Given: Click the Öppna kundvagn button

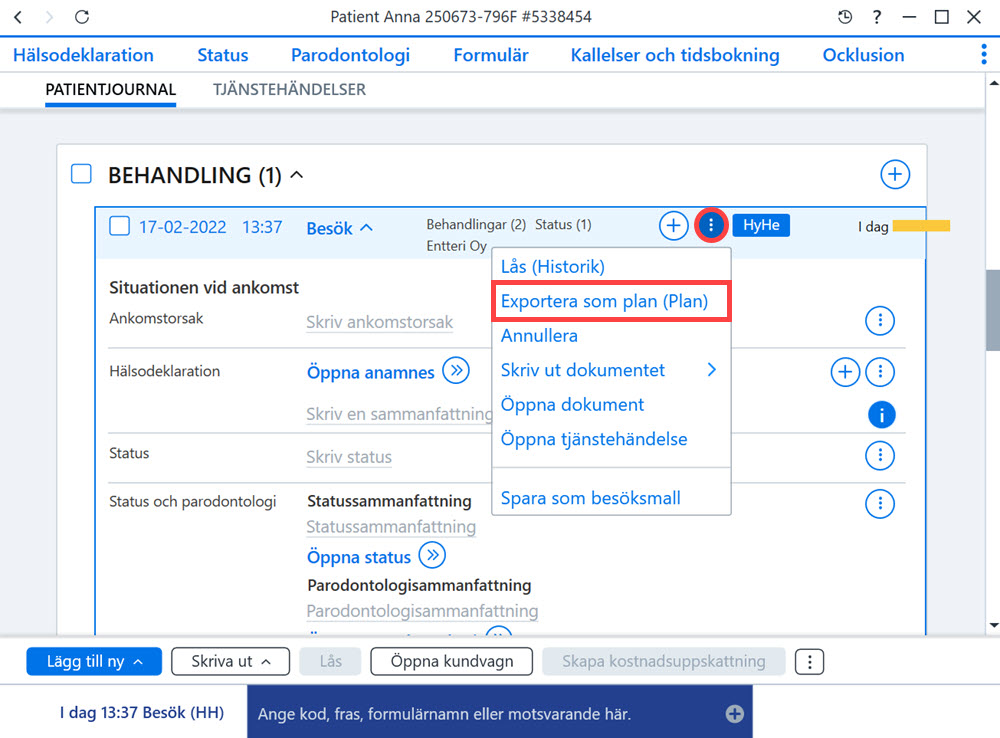Looking at the screenshot, I should coord(452,661).
